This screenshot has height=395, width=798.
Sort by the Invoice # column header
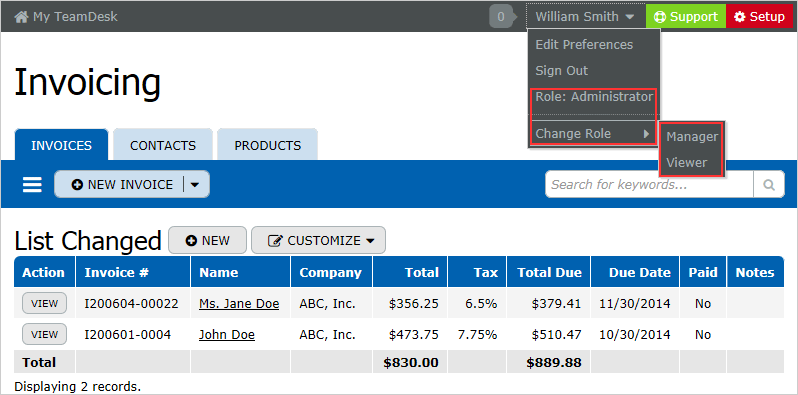[x=133, y=272]
